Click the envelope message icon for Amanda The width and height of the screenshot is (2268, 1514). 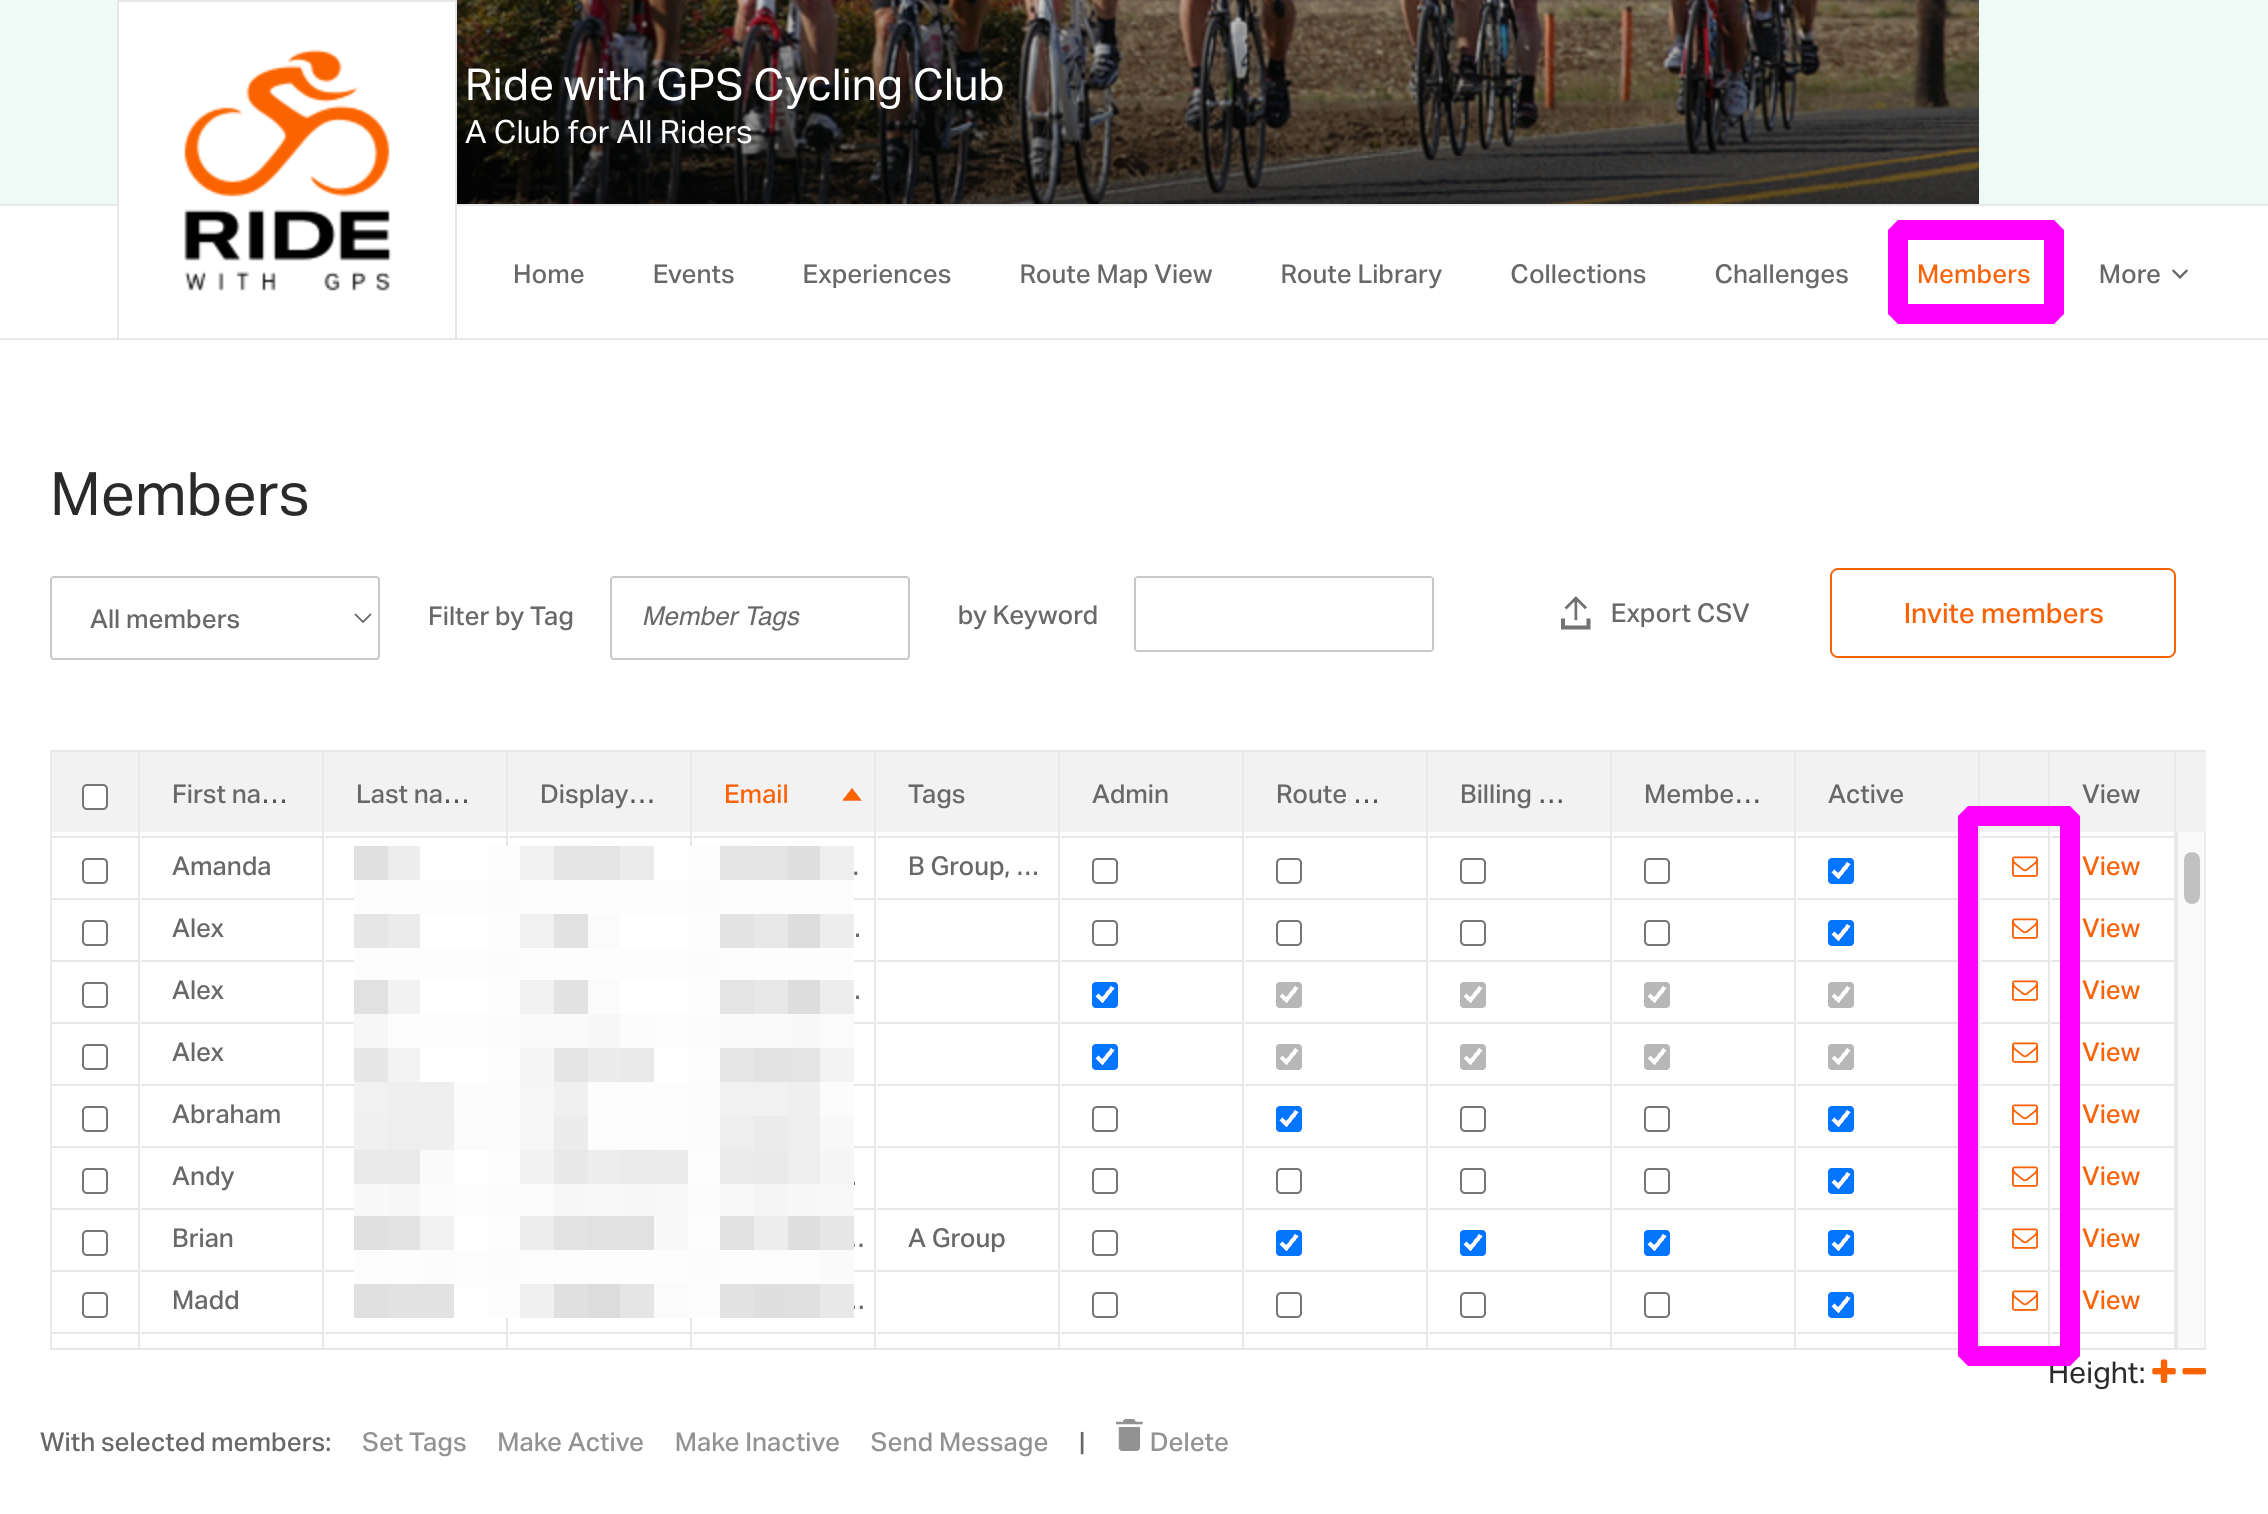tap(2024, 866)
